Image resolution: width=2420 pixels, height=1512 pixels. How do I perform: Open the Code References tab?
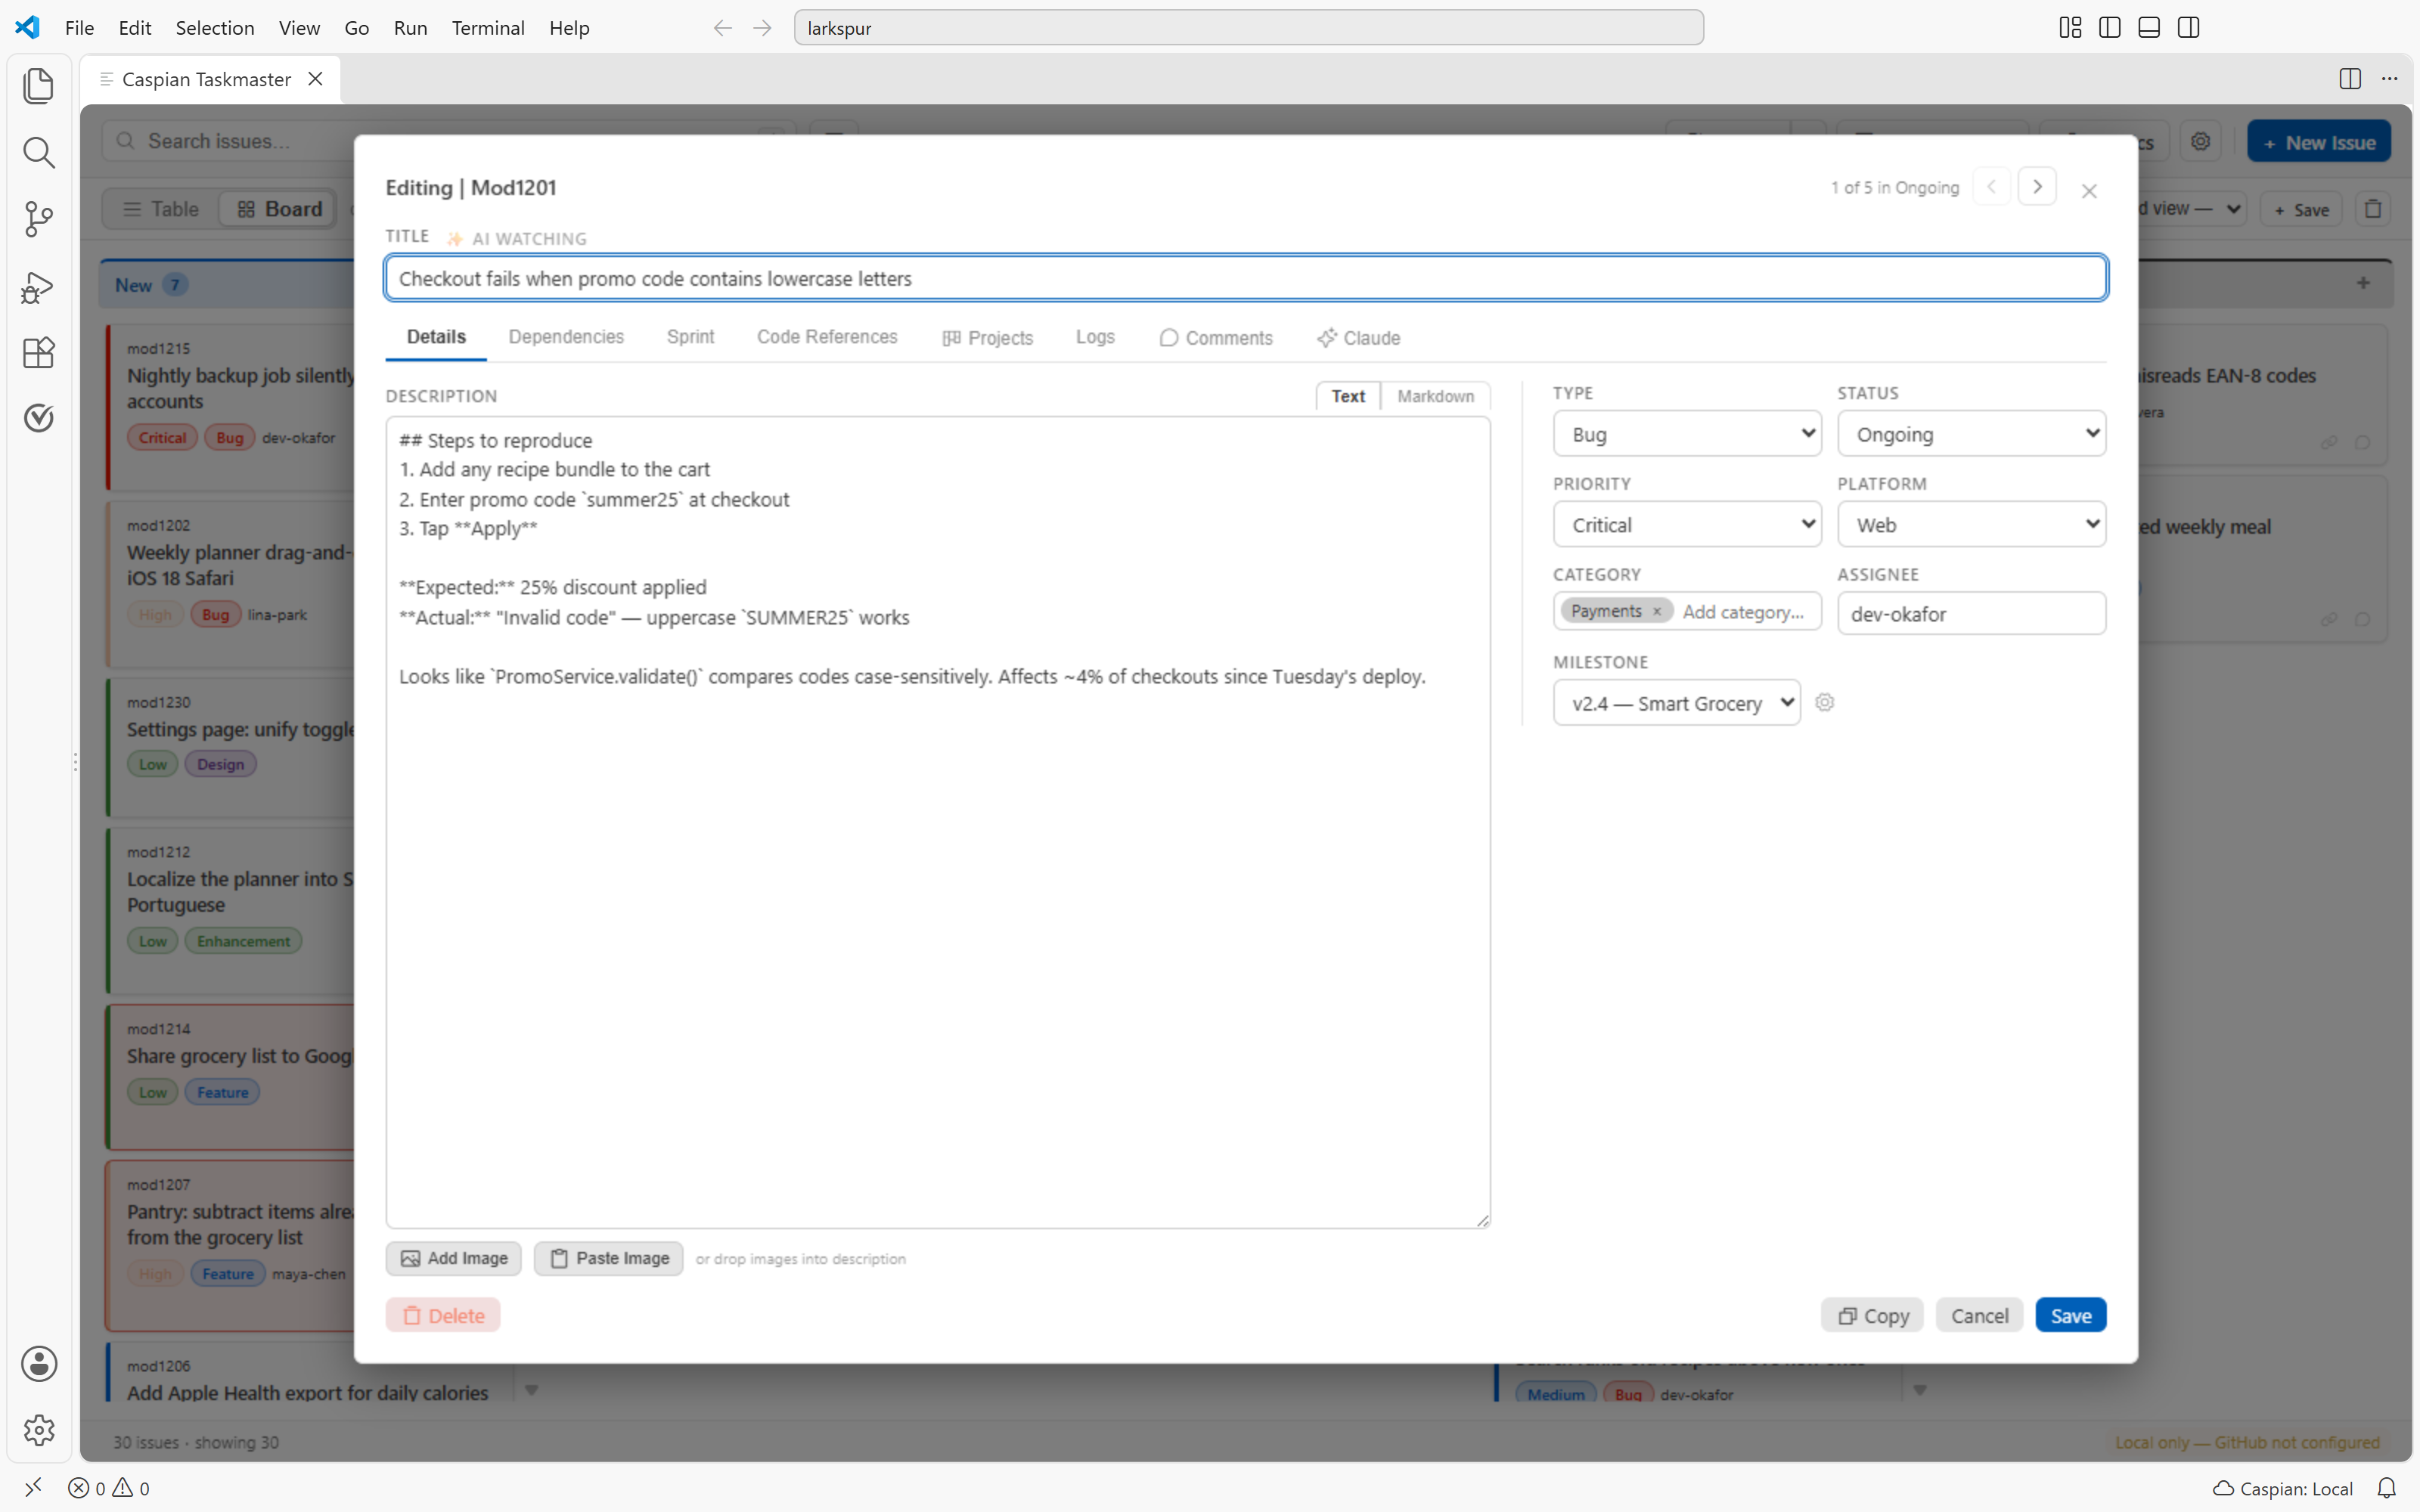coord(827,337)
